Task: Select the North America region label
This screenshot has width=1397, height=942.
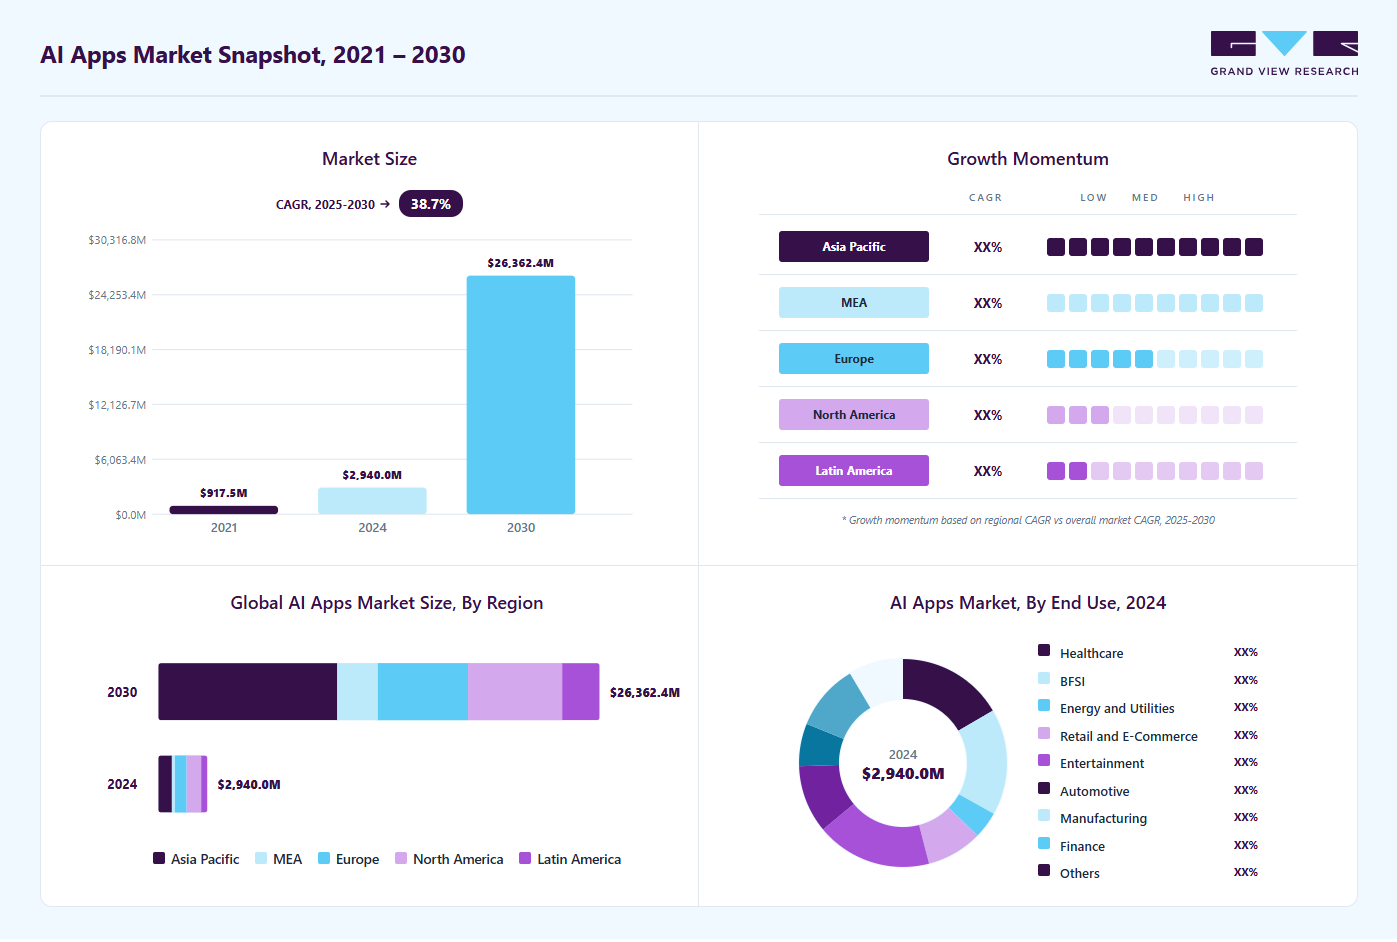Action: (854, 415)
